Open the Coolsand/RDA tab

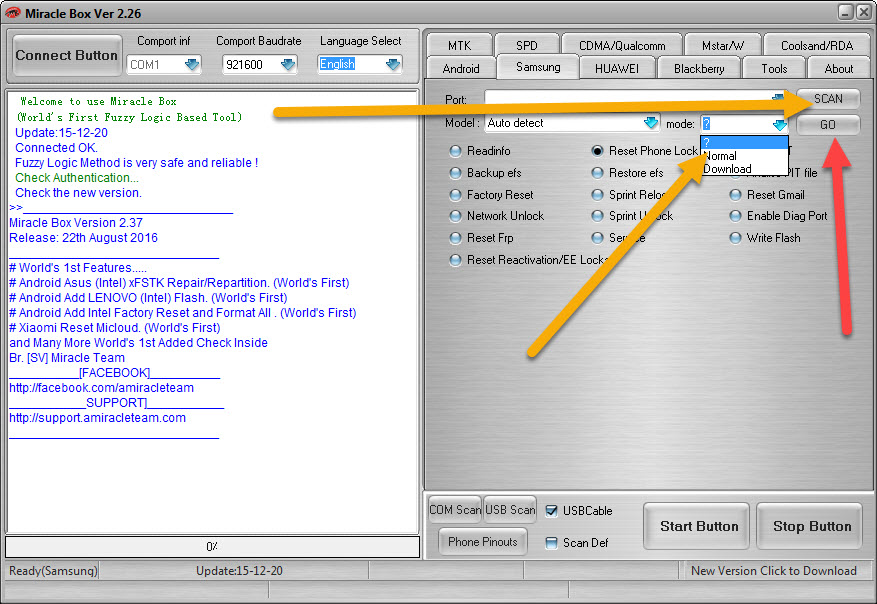(x=817, y=45)
